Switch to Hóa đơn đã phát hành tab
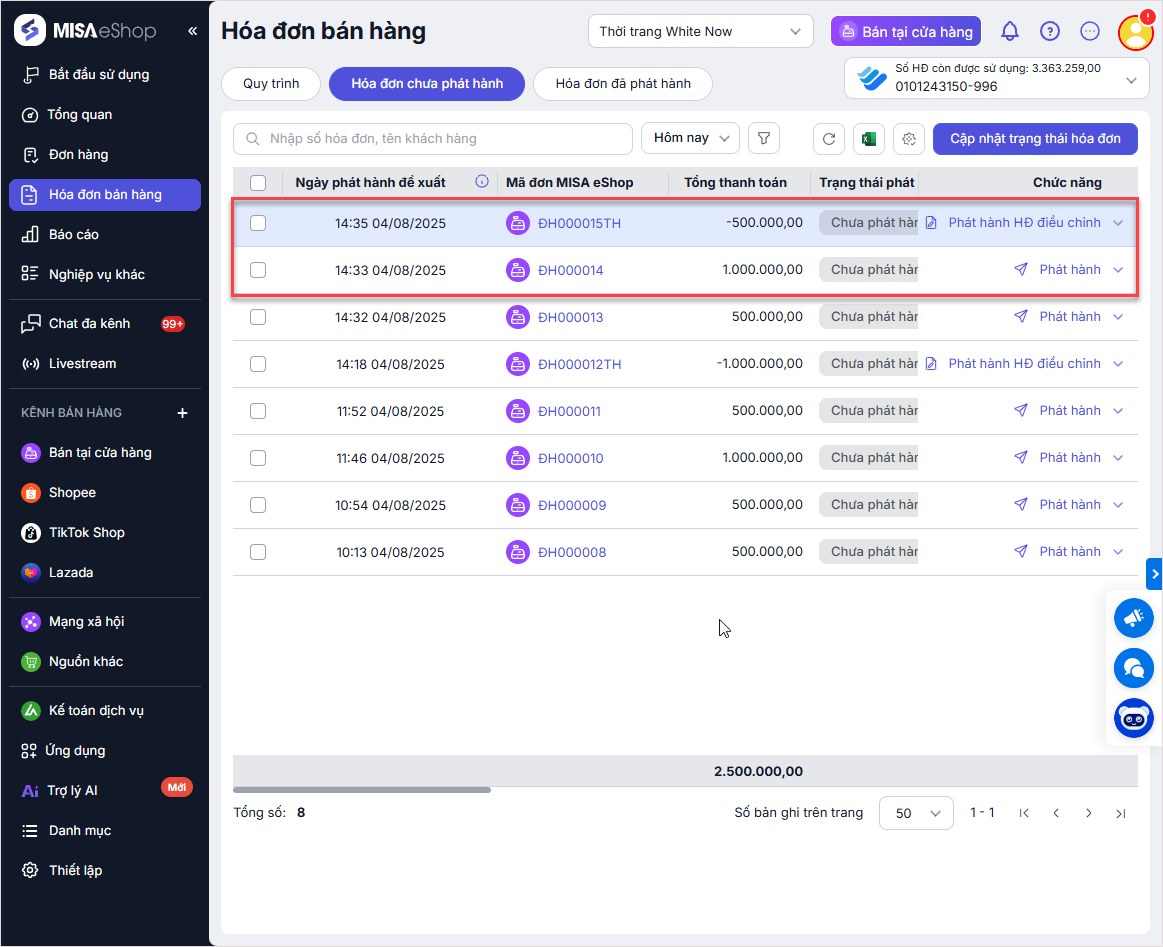 pyautogui.click(x=622, y=84)
